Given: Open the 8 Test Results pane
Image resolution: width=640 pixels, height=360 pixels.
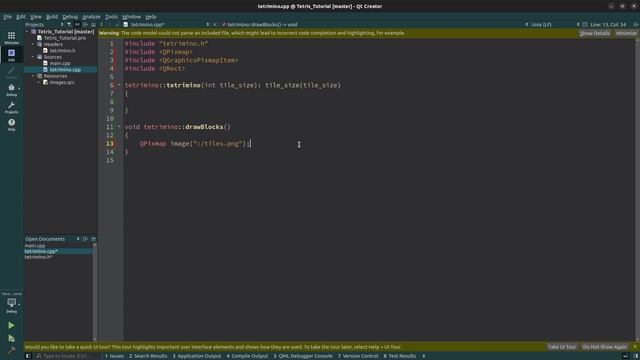Looking at the screenshot, I should pos(400,356).
